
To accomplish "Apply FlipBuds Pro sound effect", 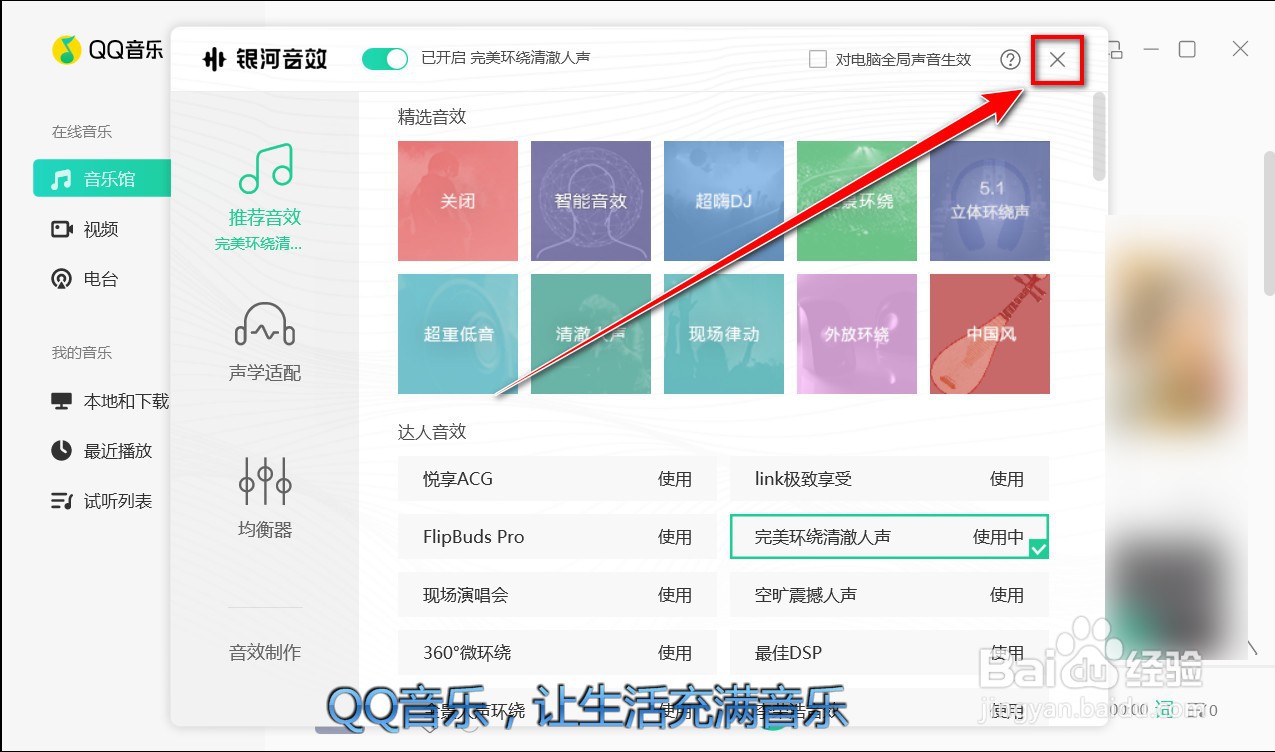I will 677,537.
